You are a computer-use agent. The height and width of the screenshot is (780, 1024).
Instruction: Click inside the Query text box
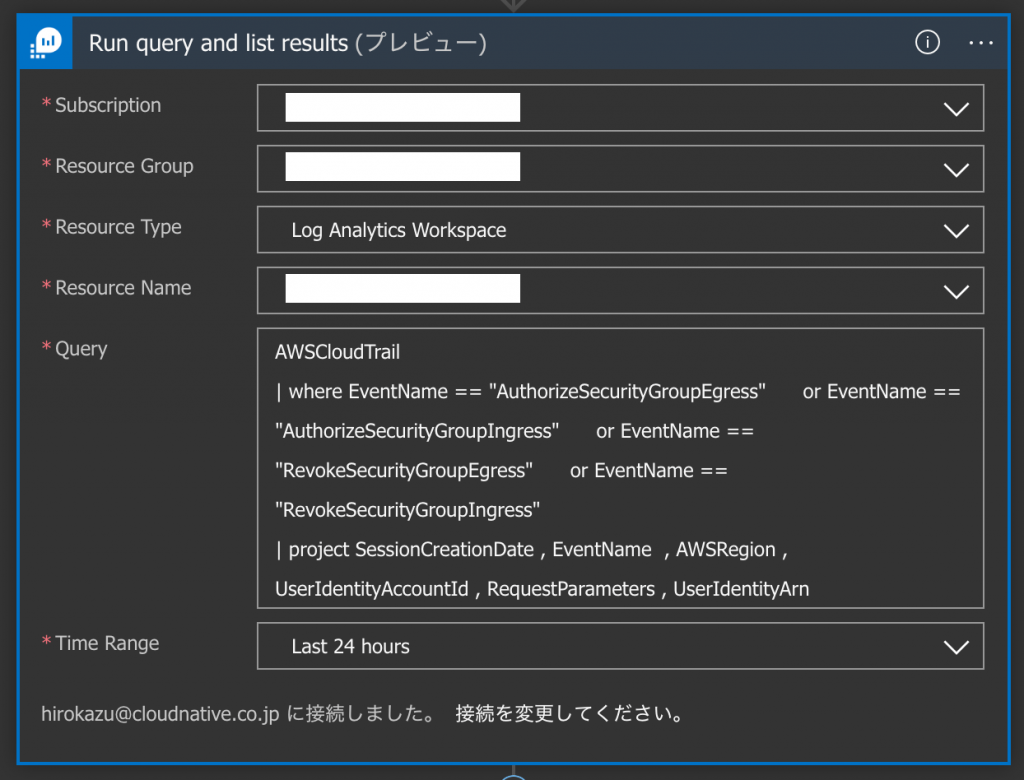click(620, 468)
